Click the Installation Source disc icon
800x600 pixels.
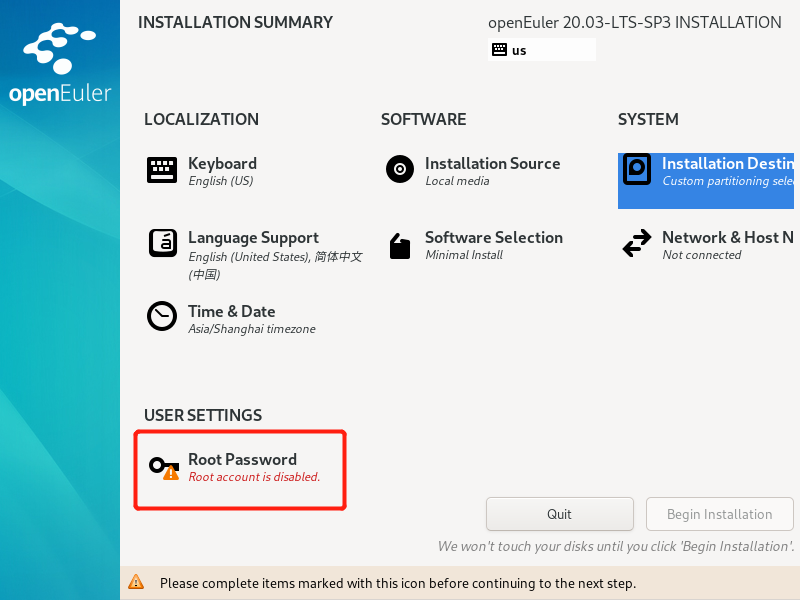click(x=400, y=169)
